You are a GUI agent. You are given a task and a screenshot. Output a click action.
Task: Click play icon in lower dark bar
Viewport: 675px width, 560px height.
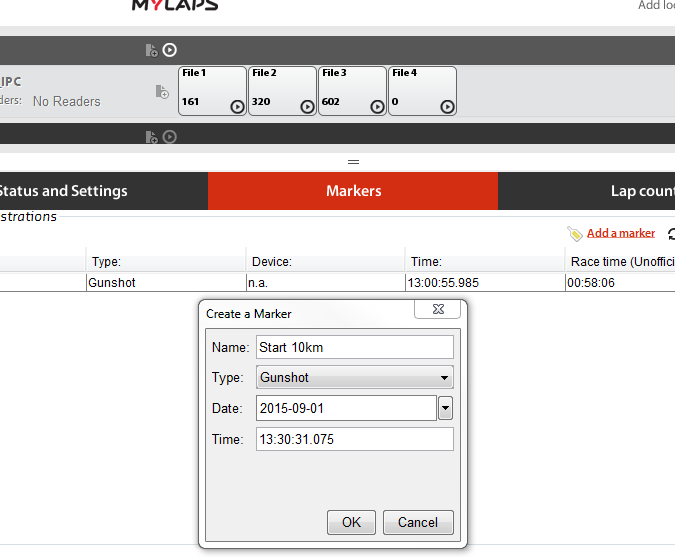170,136
